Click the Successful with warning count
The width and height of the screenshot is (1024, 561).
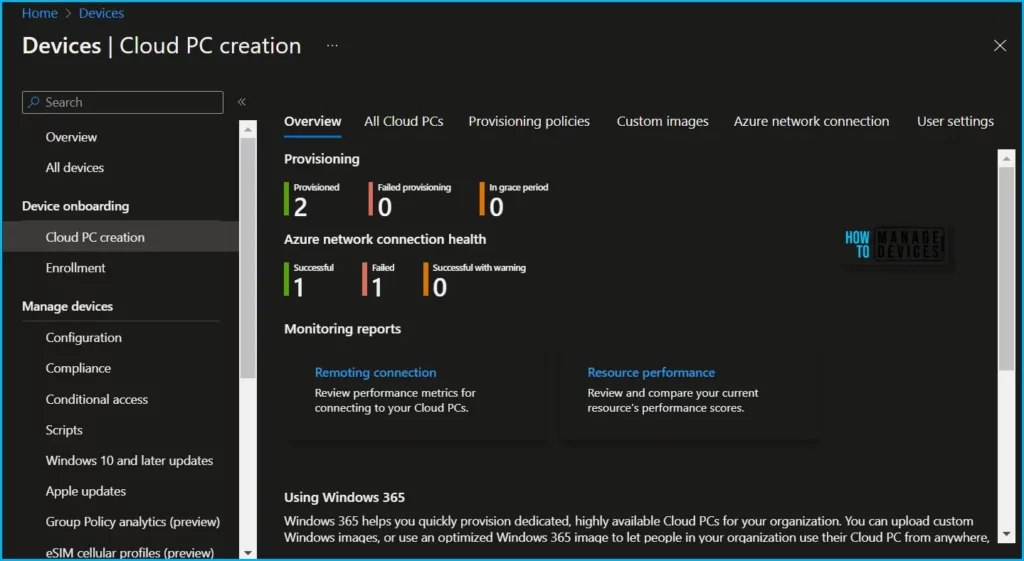click(440, 288)
